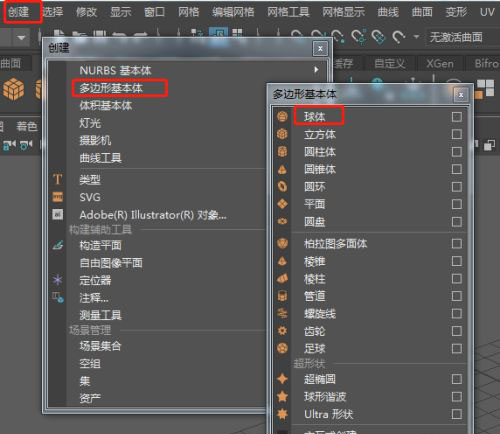Open option box for 圆锥体
This screenshot has width=500, height=434.
[x=457, y=169]
